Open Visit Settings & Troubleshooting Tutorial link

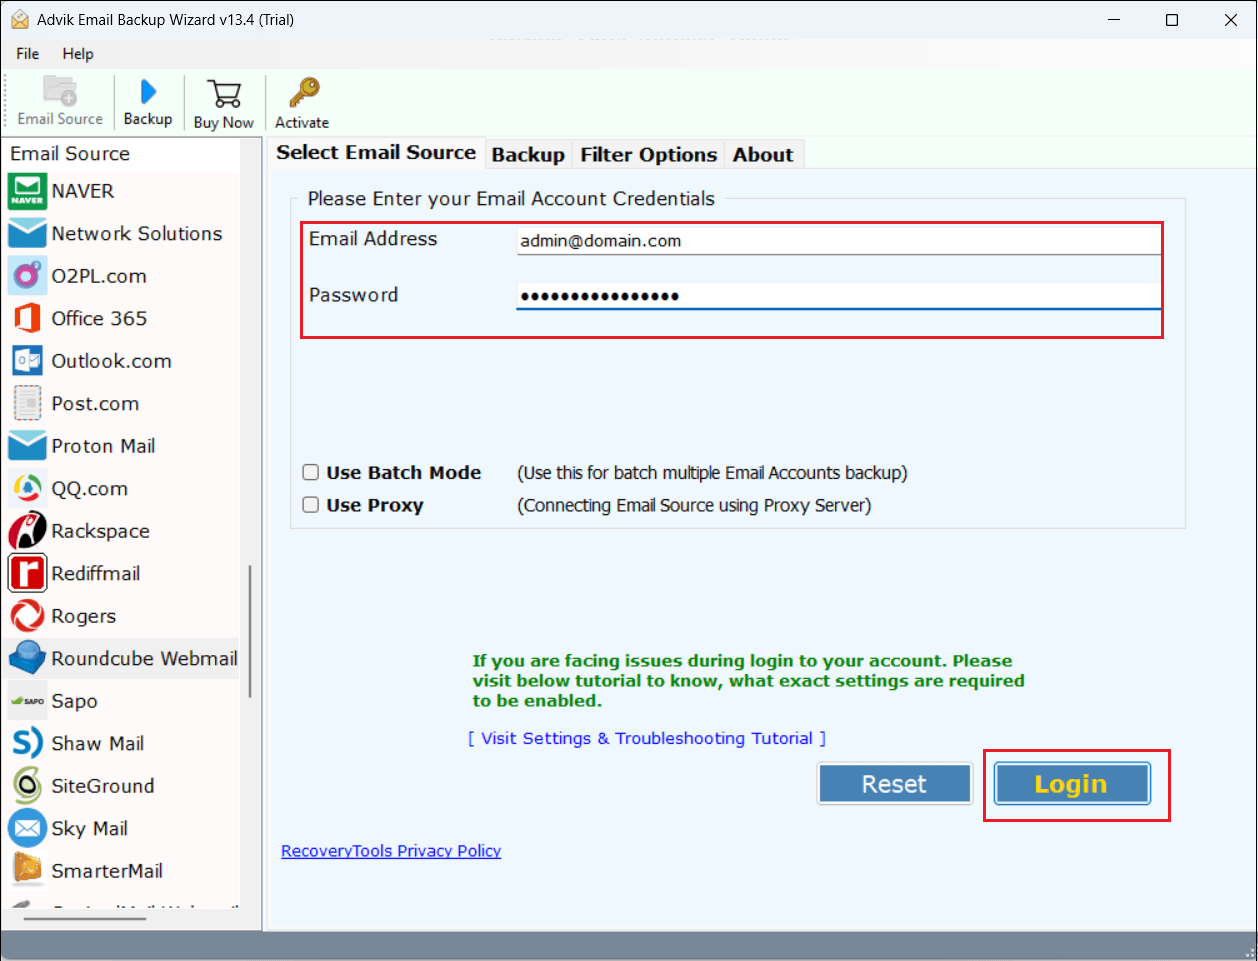(x=648, y=738)
